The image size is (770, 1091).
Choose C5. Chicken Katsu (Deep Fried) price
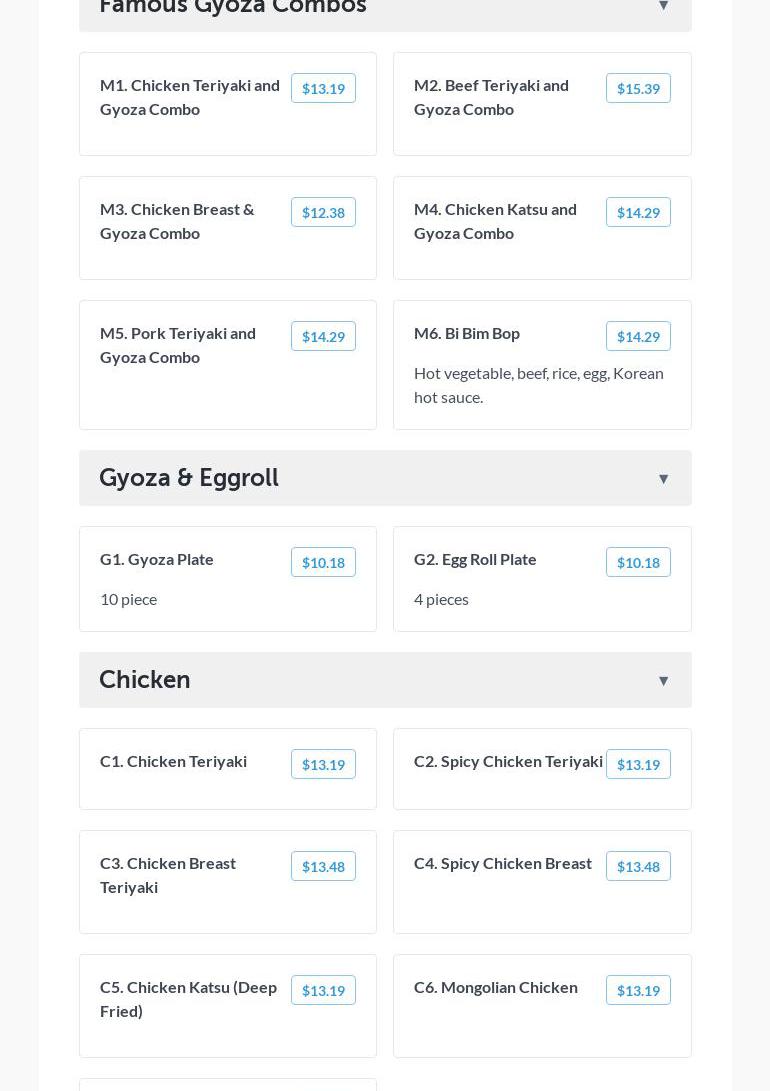pyautogui.click(x=323, y=991)
